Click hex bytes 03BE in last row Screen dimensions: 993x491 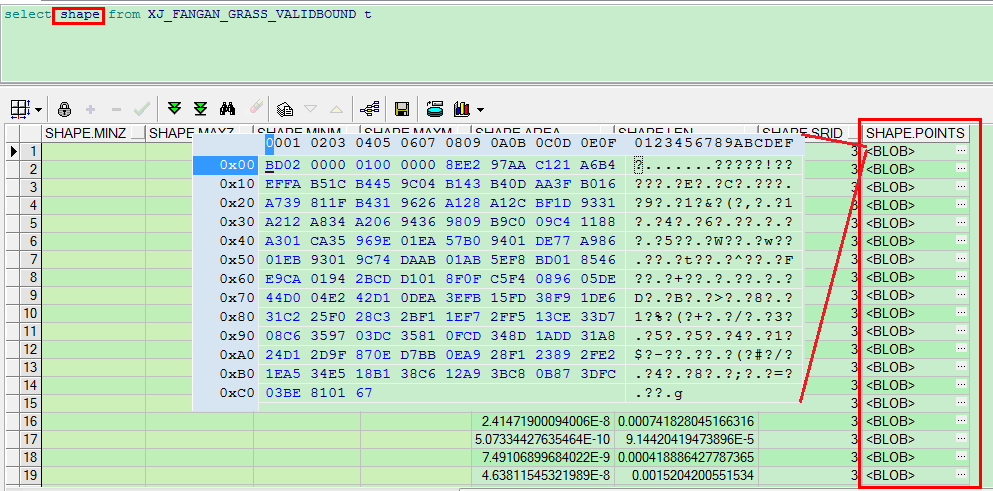(282, 393)
